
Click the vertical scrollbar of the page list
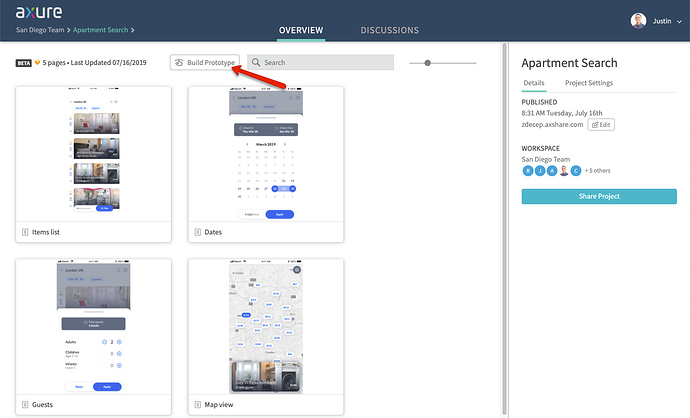click(504, 229)
